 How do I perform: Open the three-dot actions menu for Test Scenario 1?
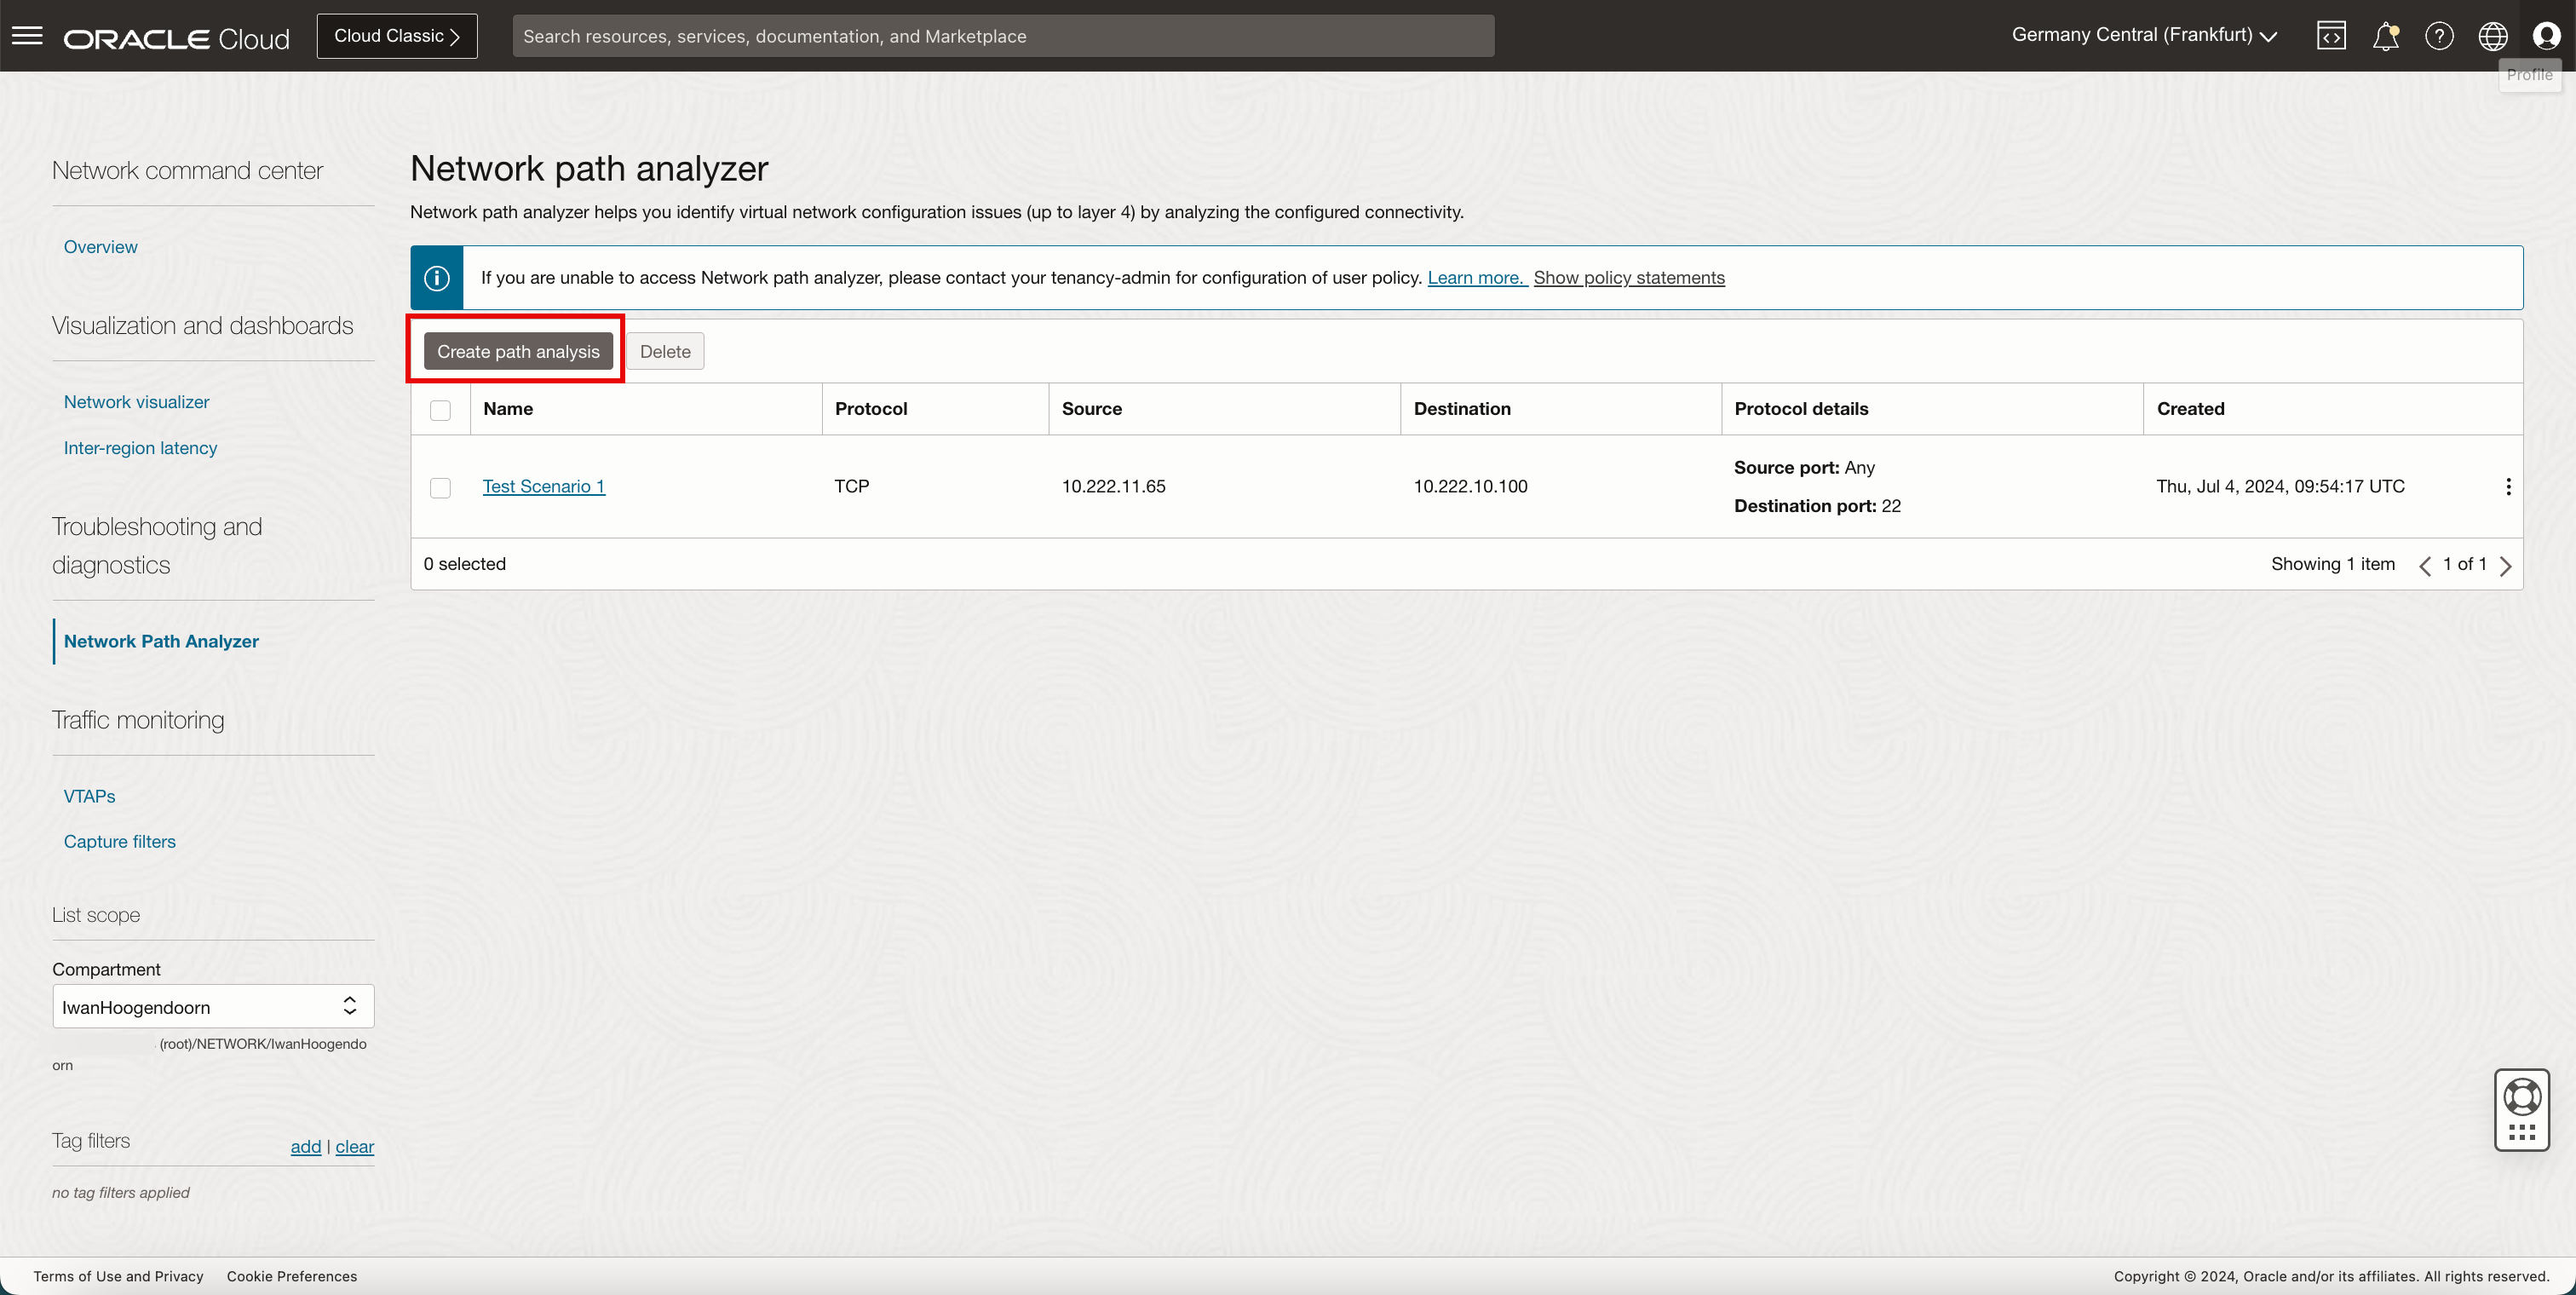coord(2508,487)
